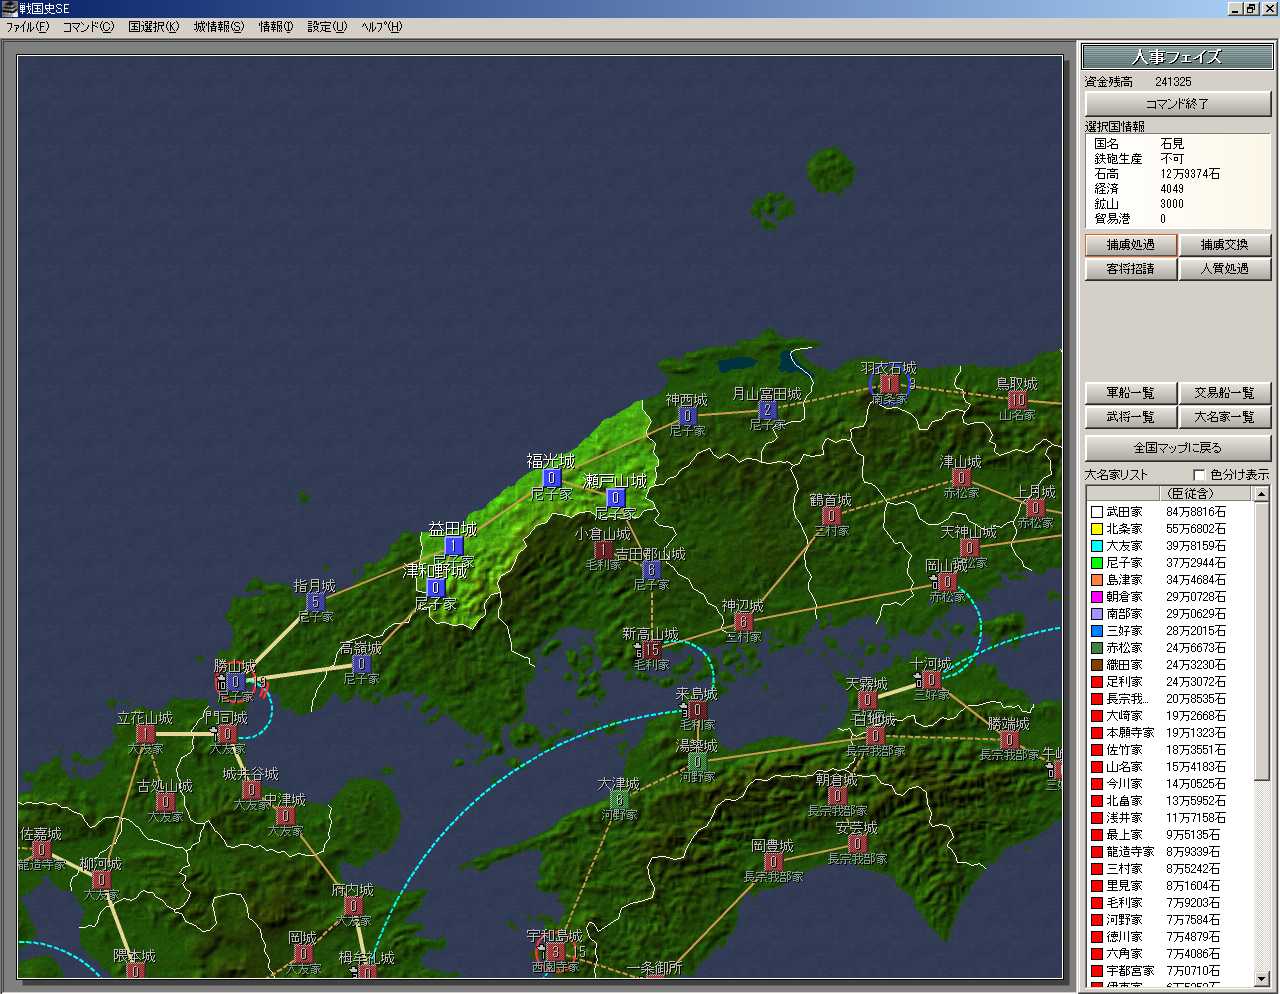This screenshot has height=994, width=1280.
Task: Select the 勝山城 castle marker
Action: 235,682
